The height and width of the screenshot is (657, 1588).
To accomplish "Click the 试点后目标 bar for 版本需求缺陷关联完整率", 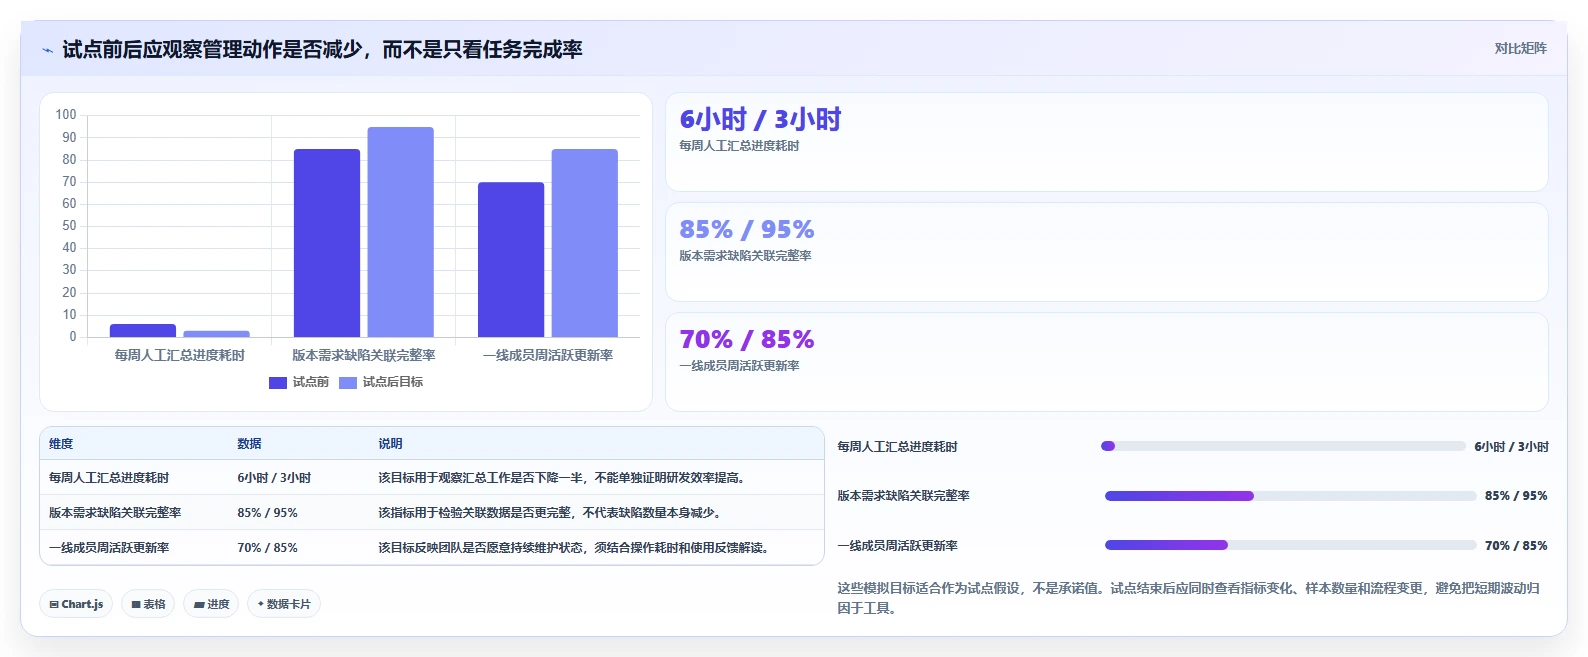I will click(x=400, y=232).
